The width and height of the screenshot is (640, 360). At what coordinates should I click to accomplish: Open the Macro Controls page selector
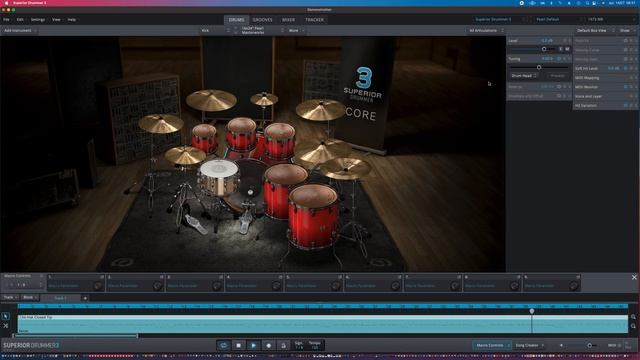[24, 285]
